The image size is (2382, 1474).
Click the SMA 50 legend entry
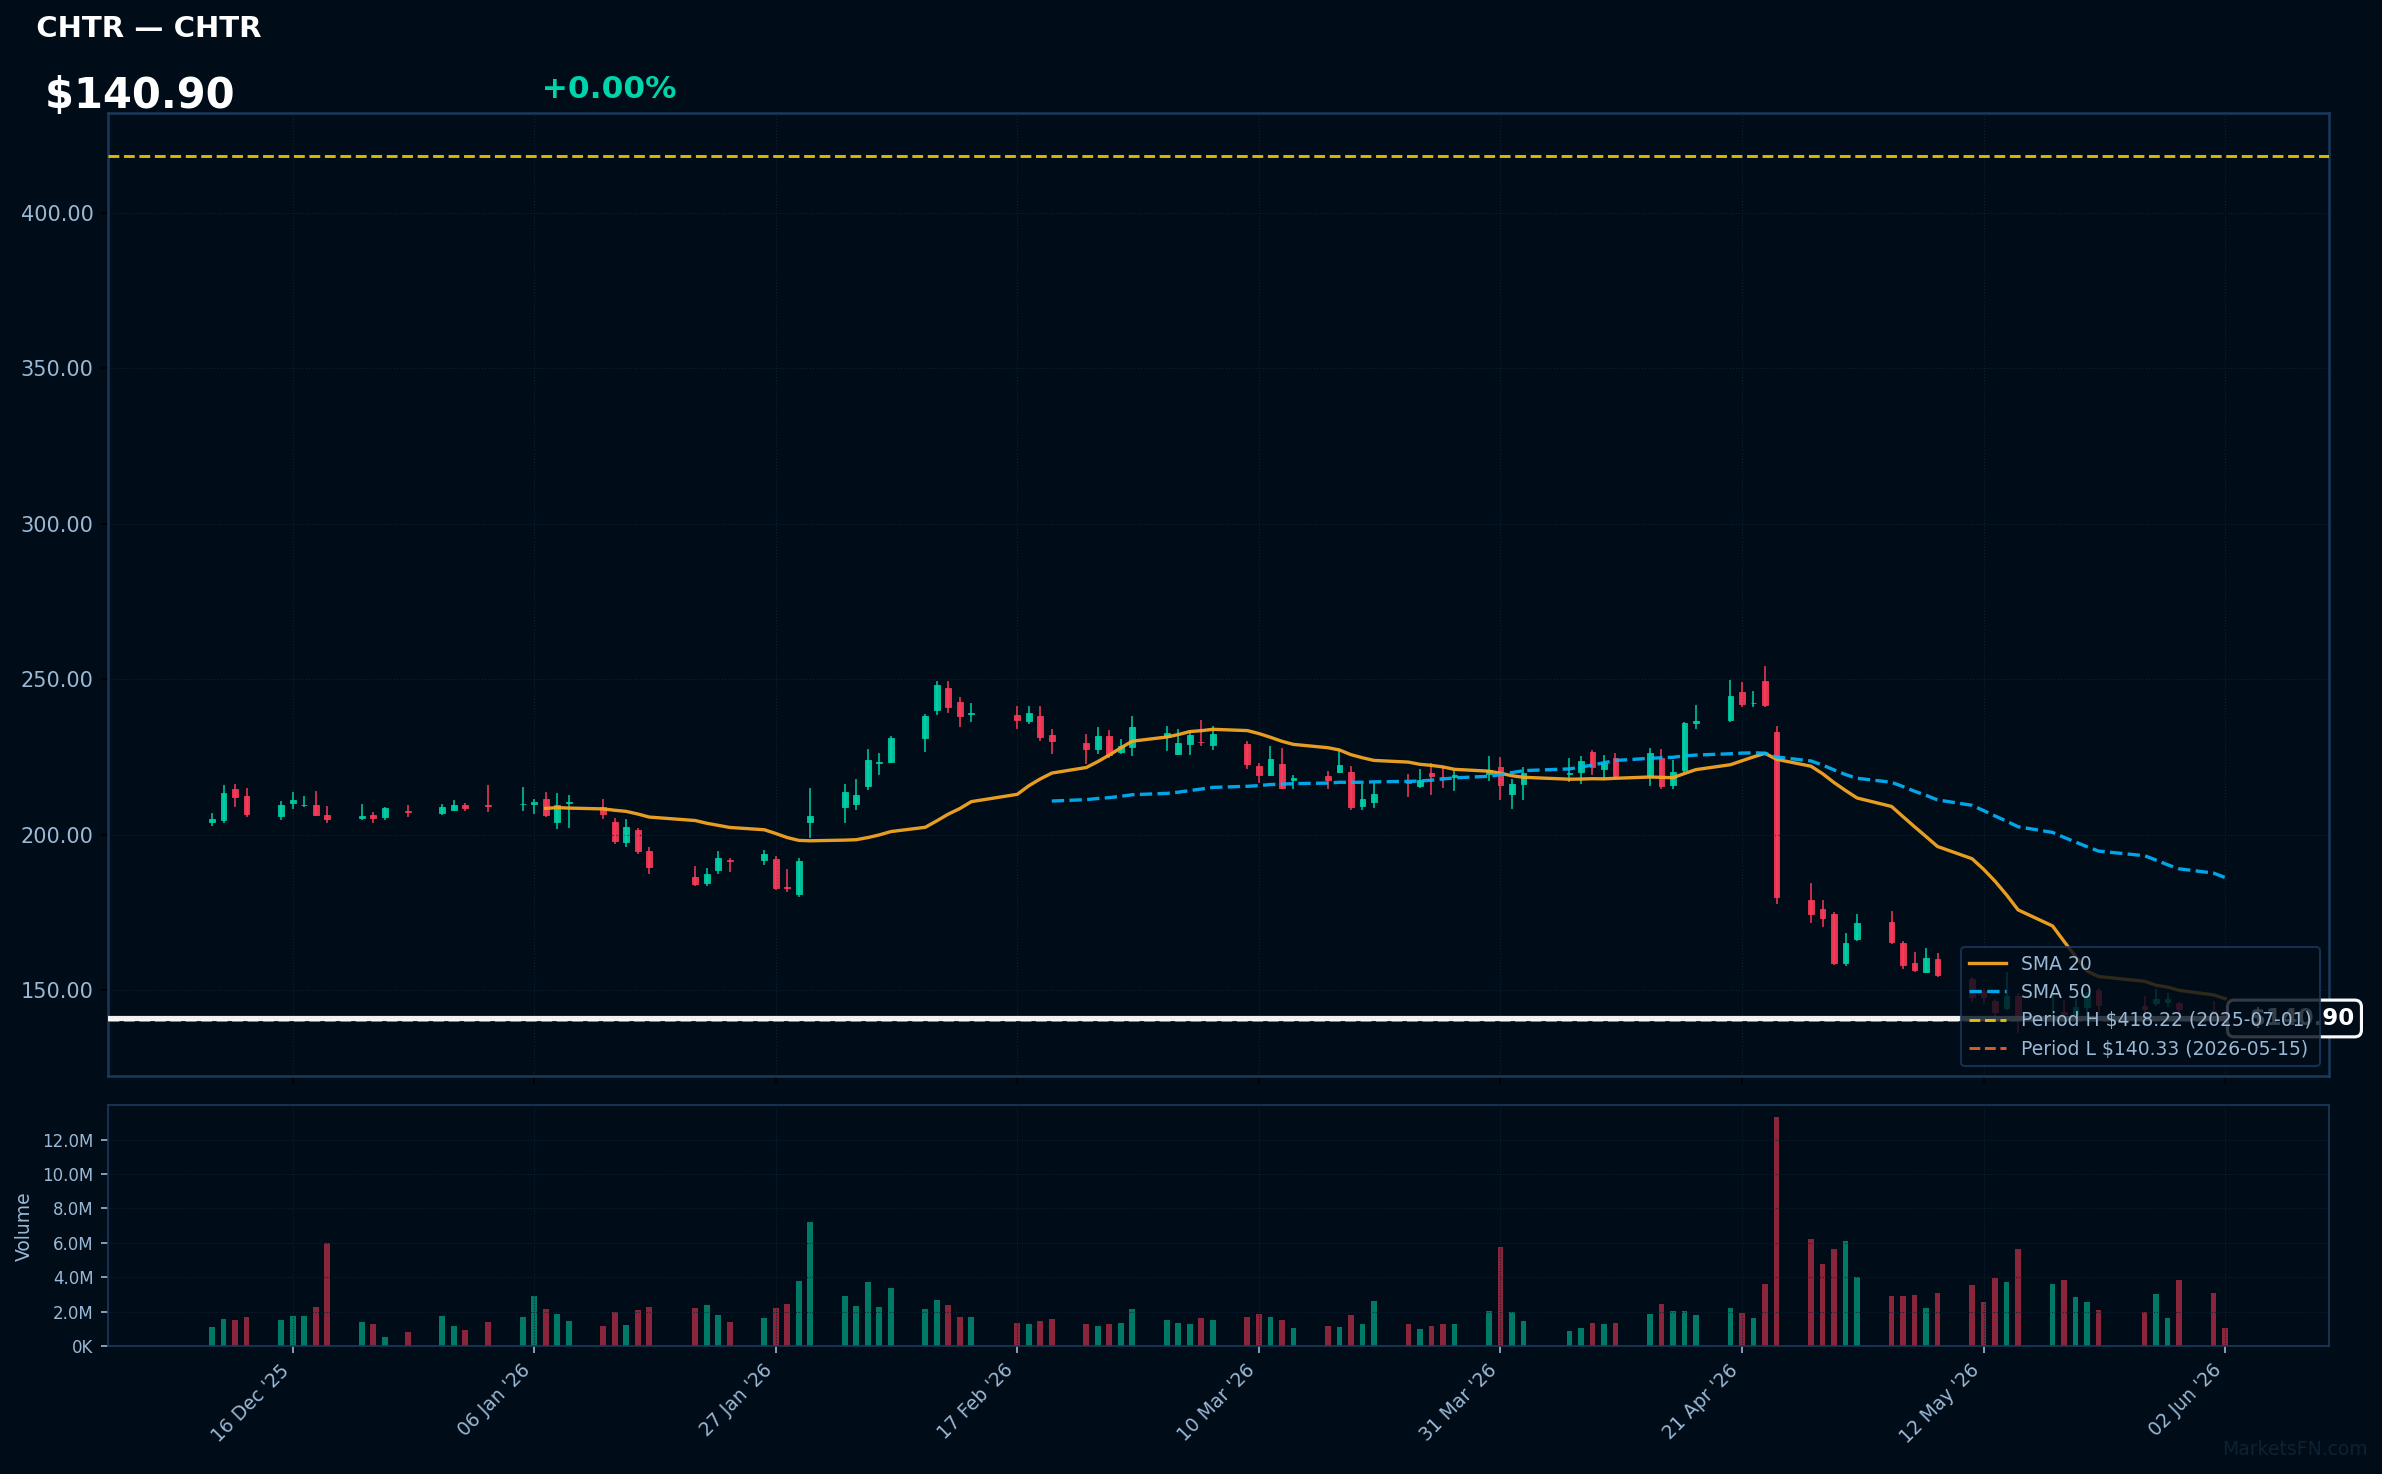(x=2030, y=991)
